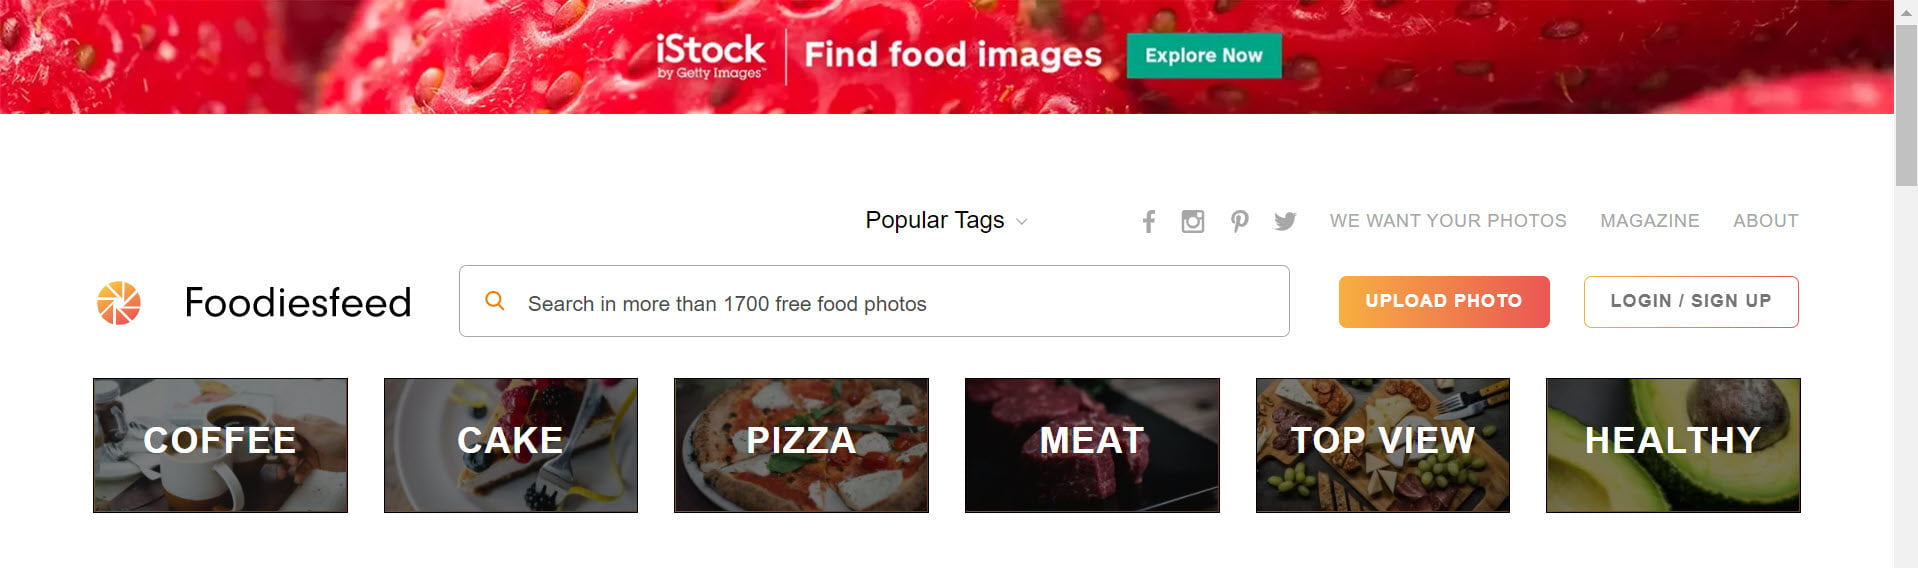Open the Healthy category thumbnail

pos(1672,445)
